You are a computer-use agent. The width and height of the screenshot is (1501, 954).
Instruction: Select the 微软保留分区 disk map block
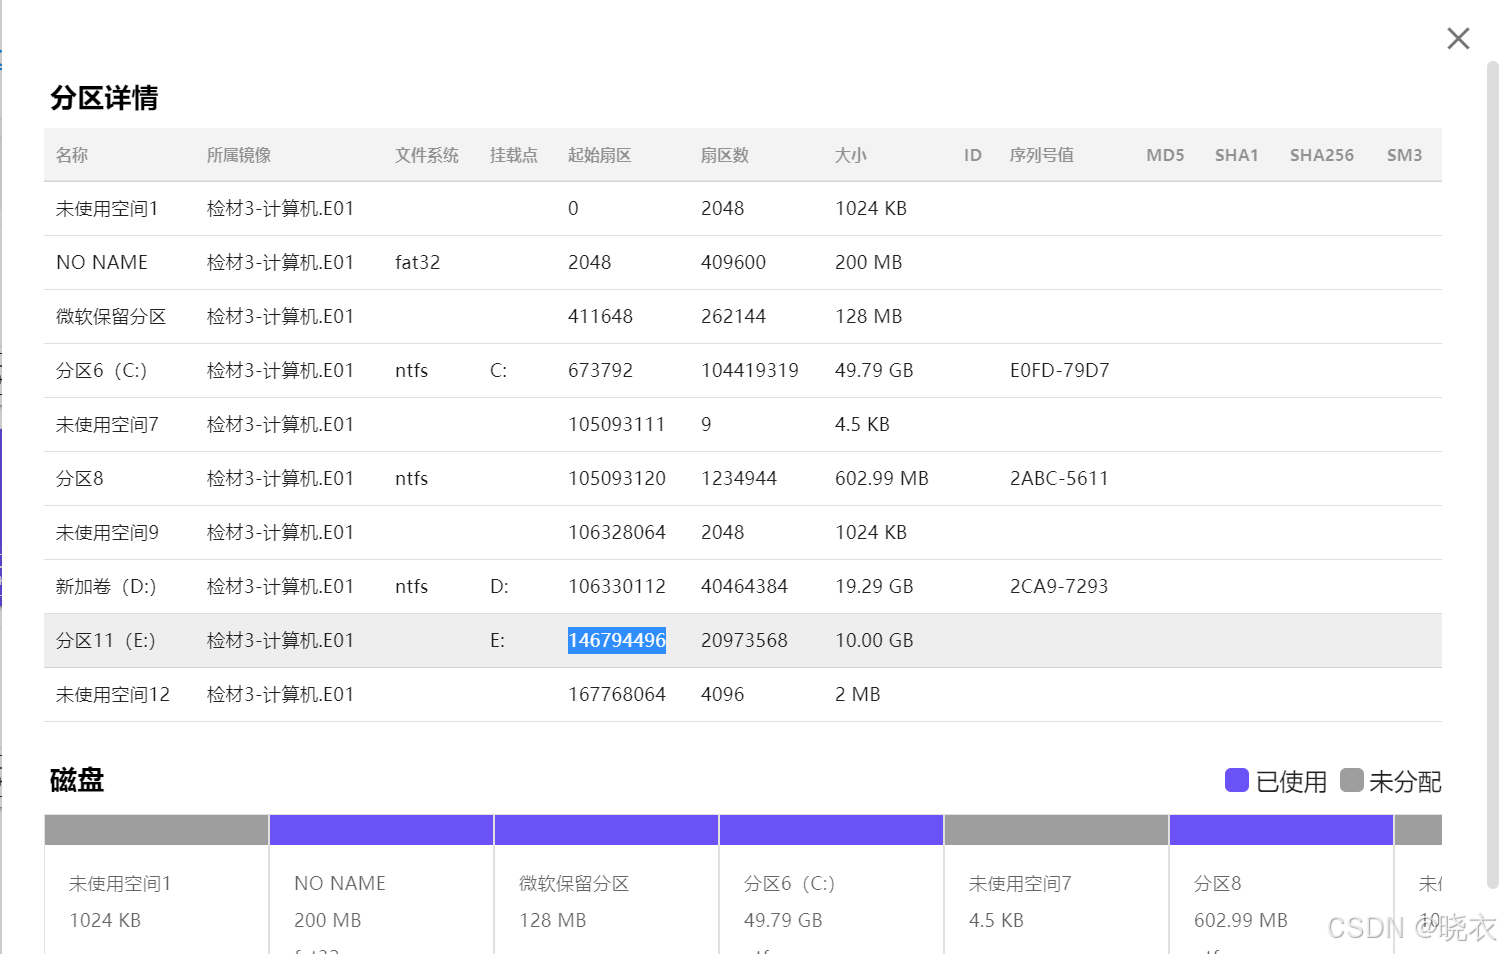pos(606,884)
